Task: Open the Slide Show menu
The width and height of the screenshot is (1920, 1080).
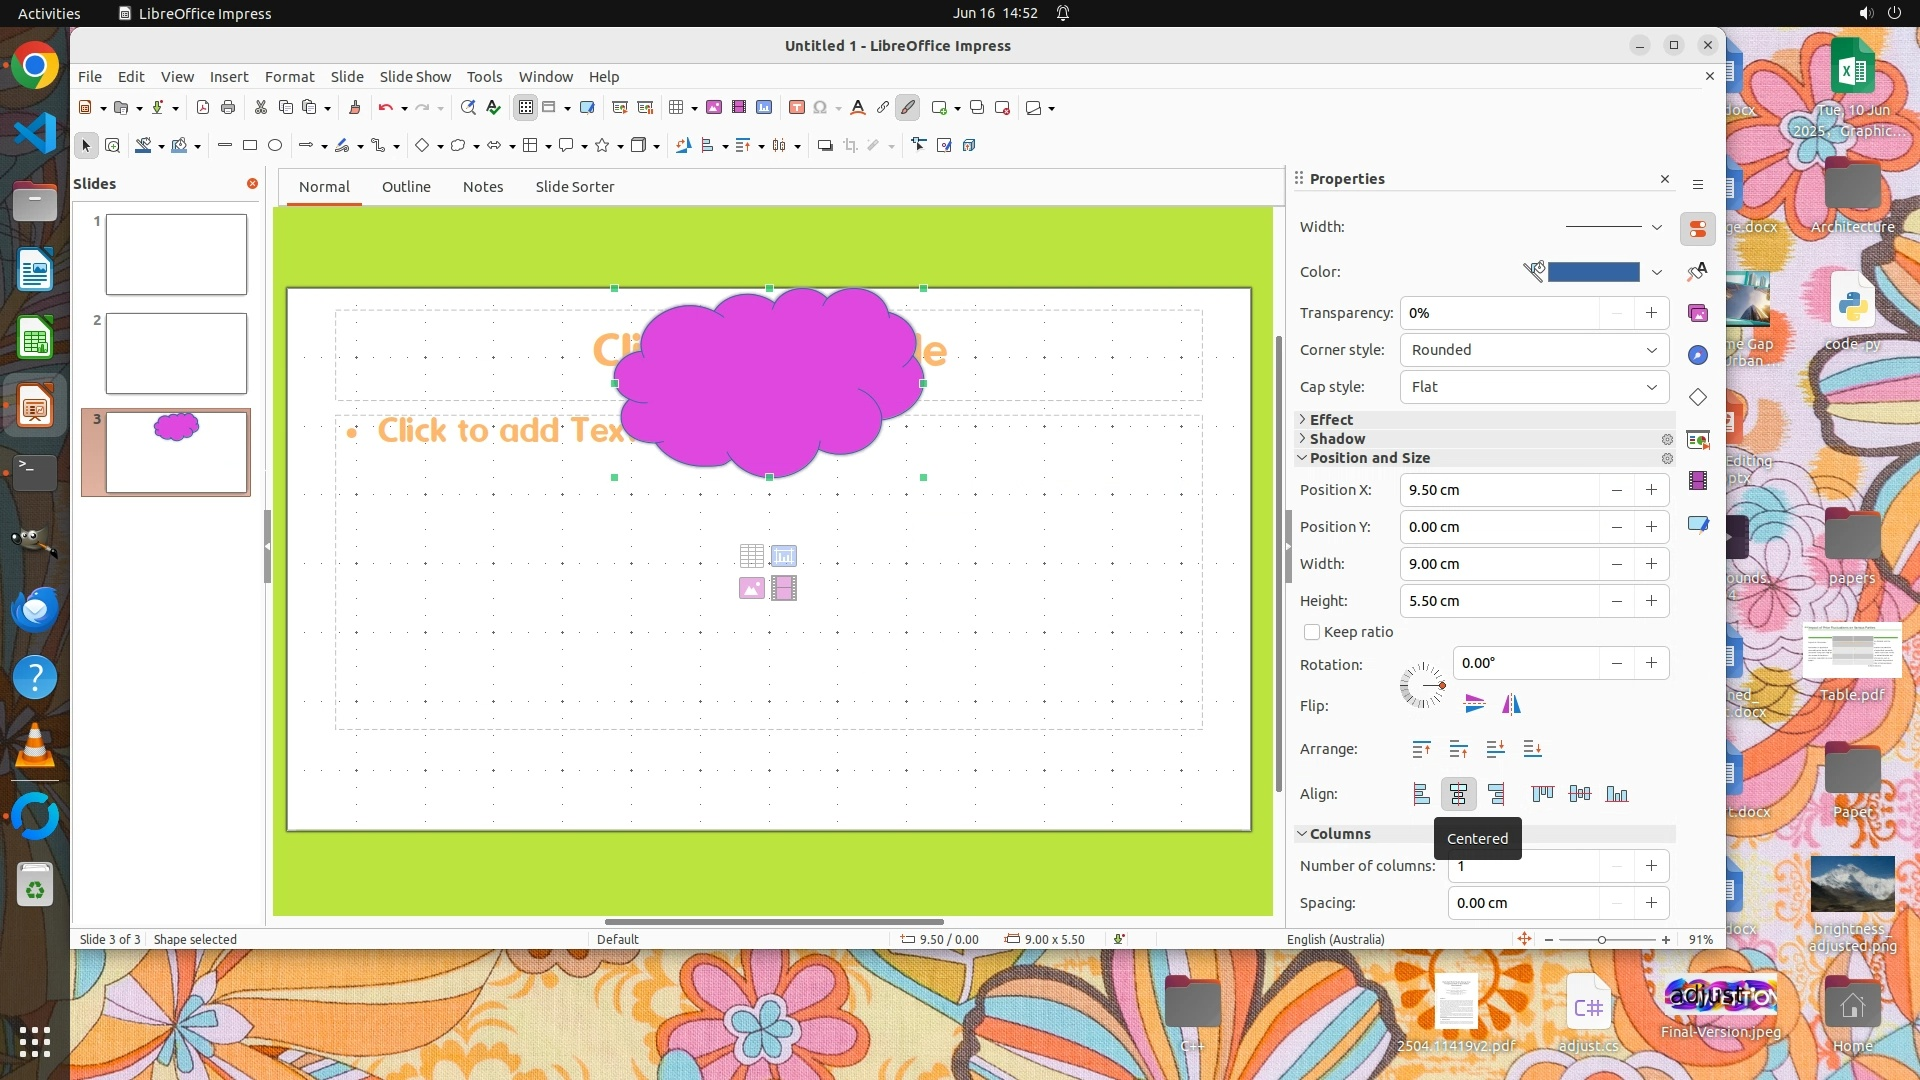Action: pos(415,77)
